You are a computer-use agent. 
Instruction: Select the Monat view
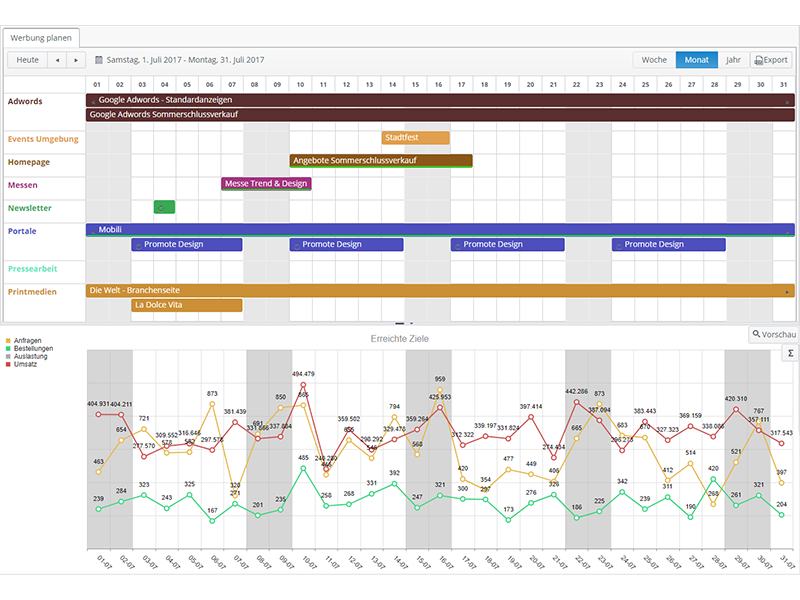(696, 60)
